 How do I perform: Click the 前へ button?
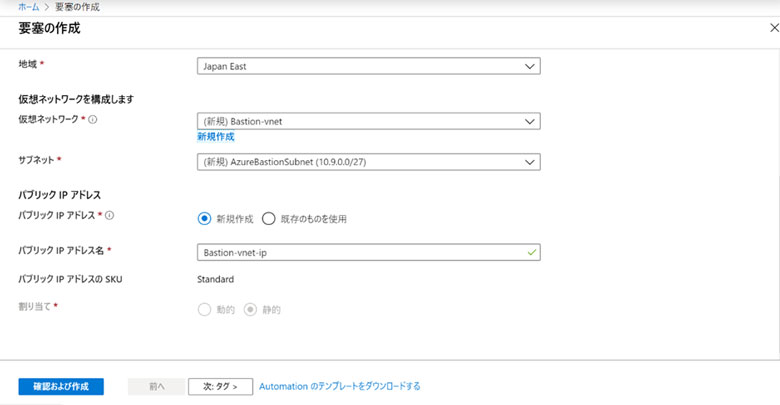[x=154, y=387]
